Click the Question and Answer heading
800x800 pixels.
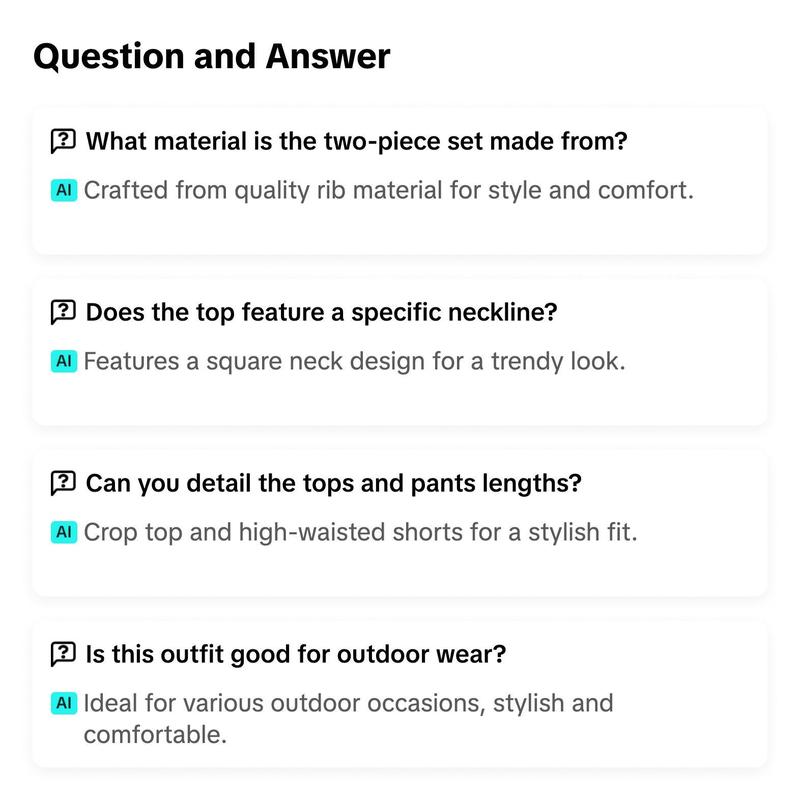coord(212,56)
